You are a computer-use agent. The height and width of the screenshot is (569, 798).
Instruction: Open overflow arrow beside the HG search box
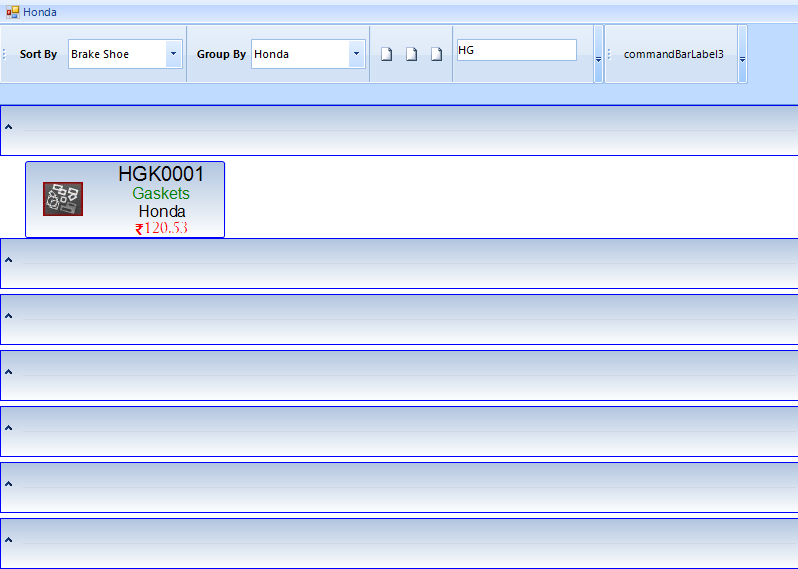click(598, 54)
